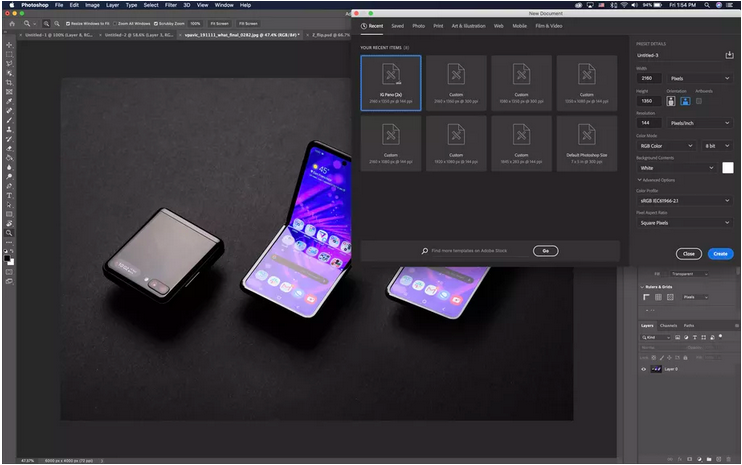Enable the Artboards checkbox

[x=699, y=101]
